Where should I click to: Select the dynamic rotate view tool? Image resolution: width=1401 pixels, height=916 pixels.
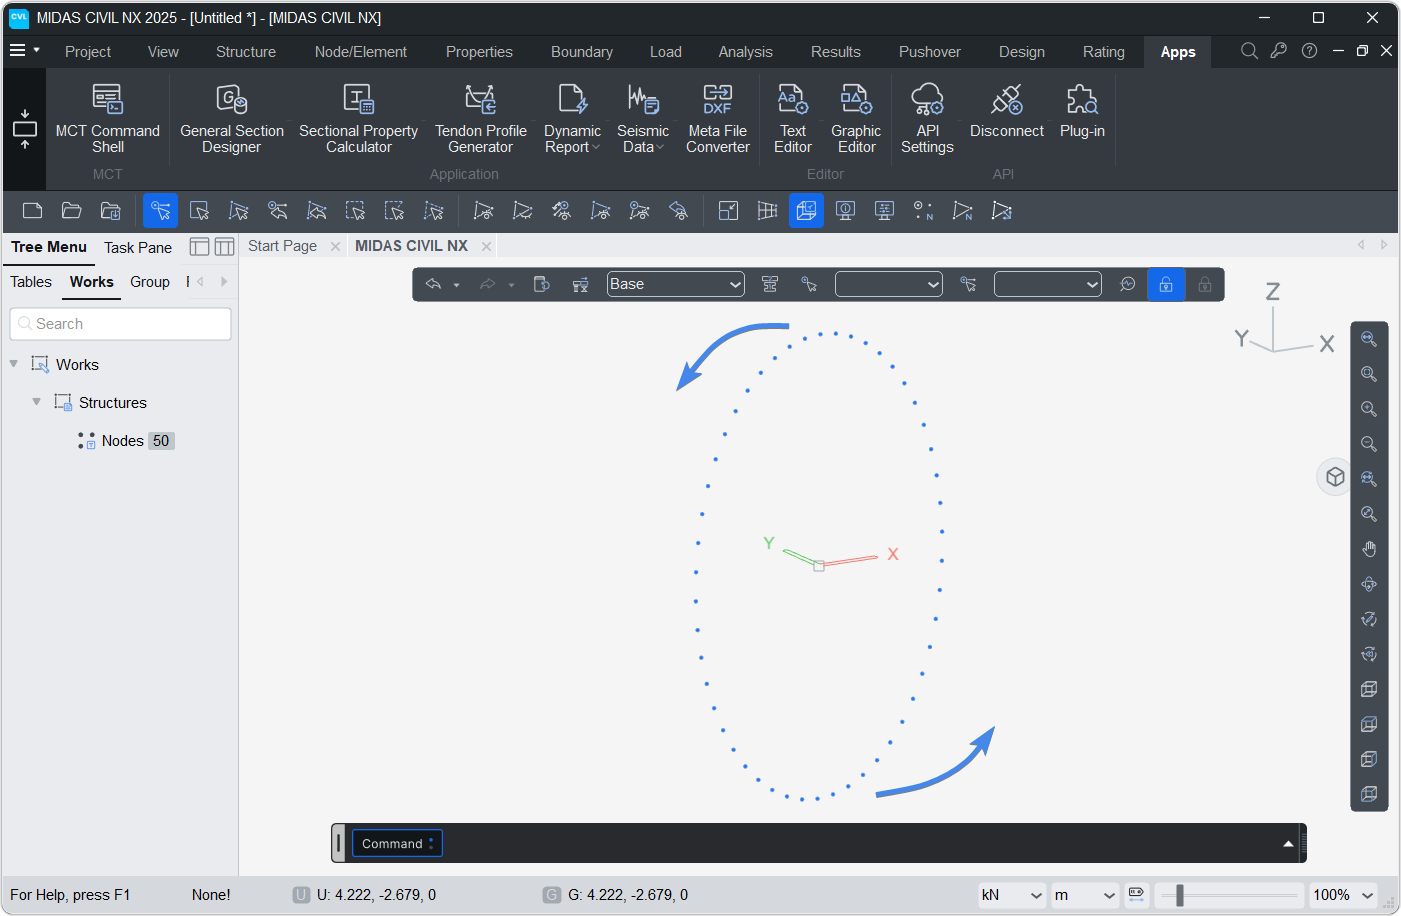click(1369, 584)
